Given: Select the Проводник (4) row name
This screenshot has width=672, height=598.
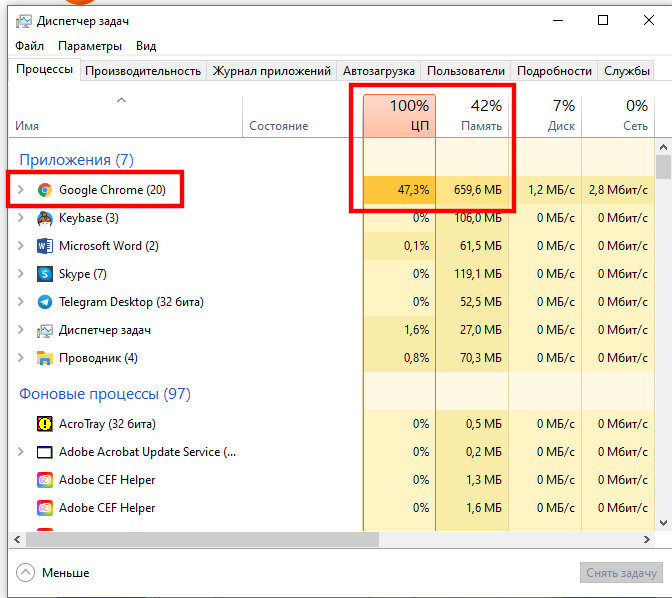Looking at the screenshot, I should (98, 358).
